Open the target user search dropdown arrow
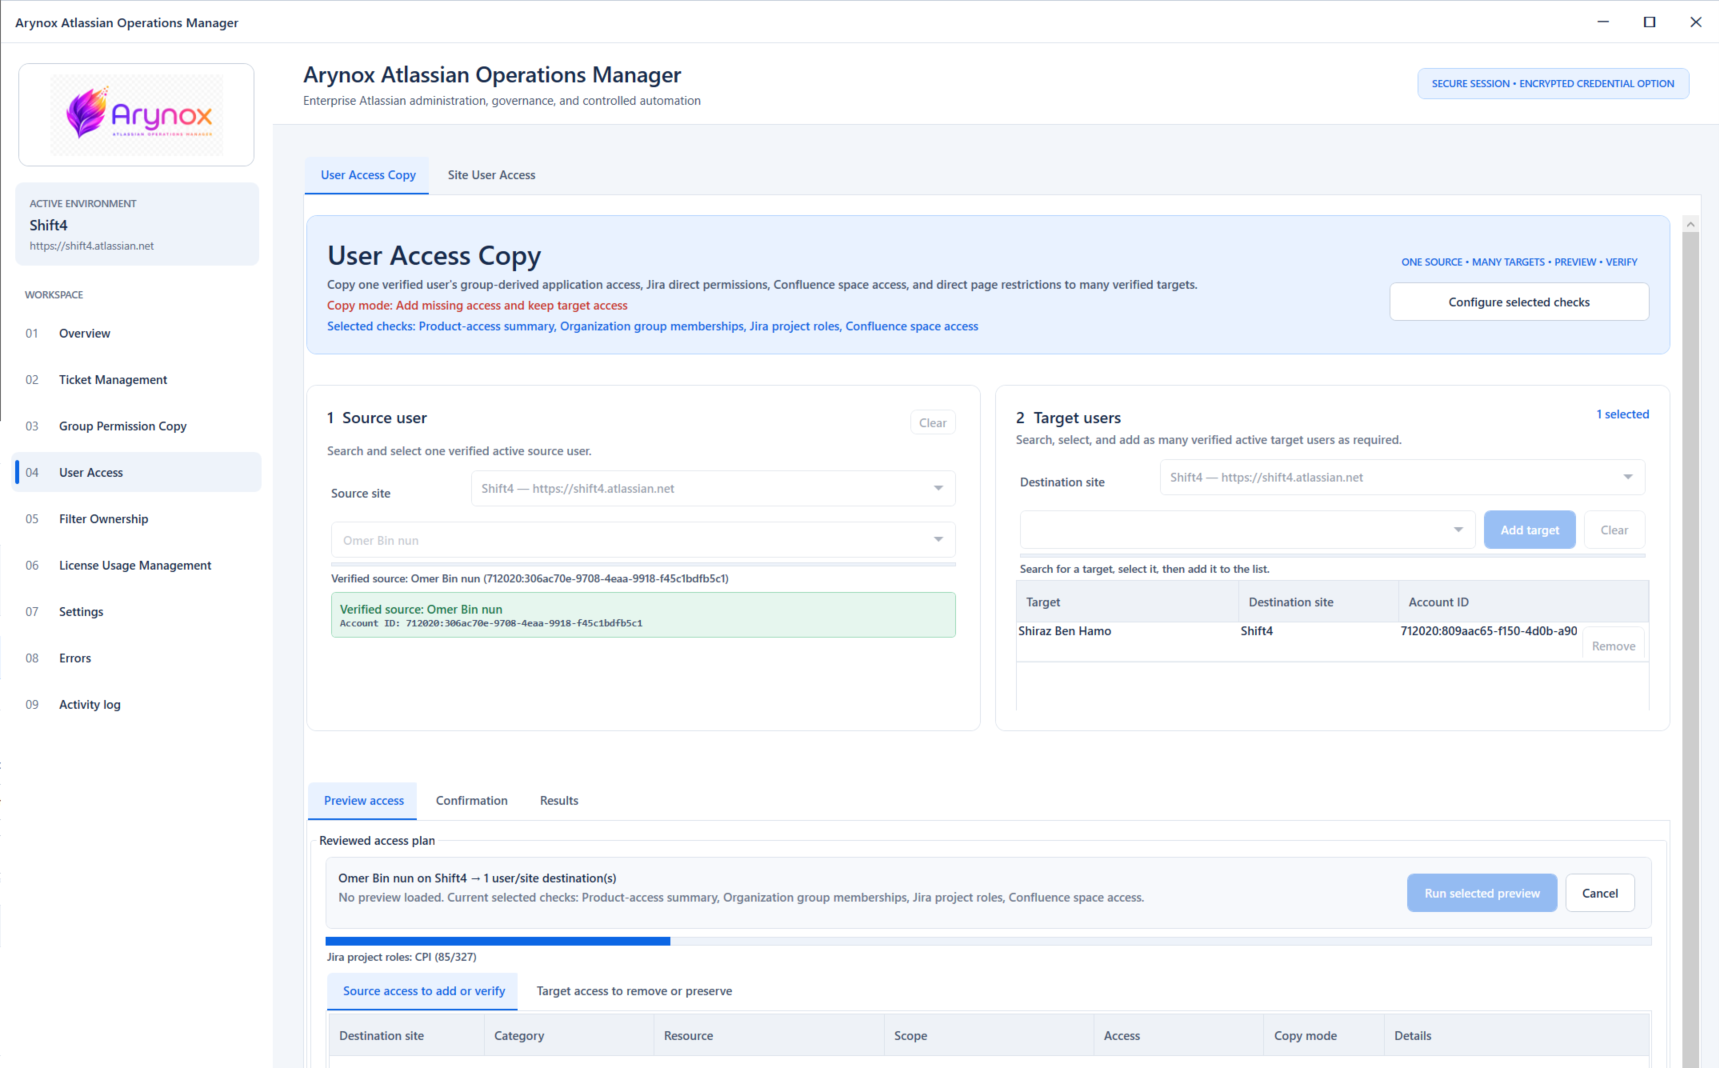The width and height of the screenshot is (1719, 1068). pyautogui.click(x=1458, y=530)
